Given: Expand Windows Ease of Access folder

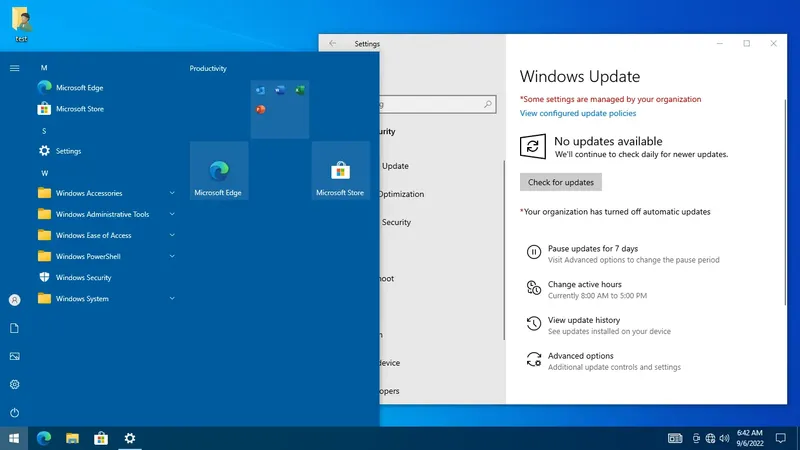Looking at the screenshot, I should (107, 235).
